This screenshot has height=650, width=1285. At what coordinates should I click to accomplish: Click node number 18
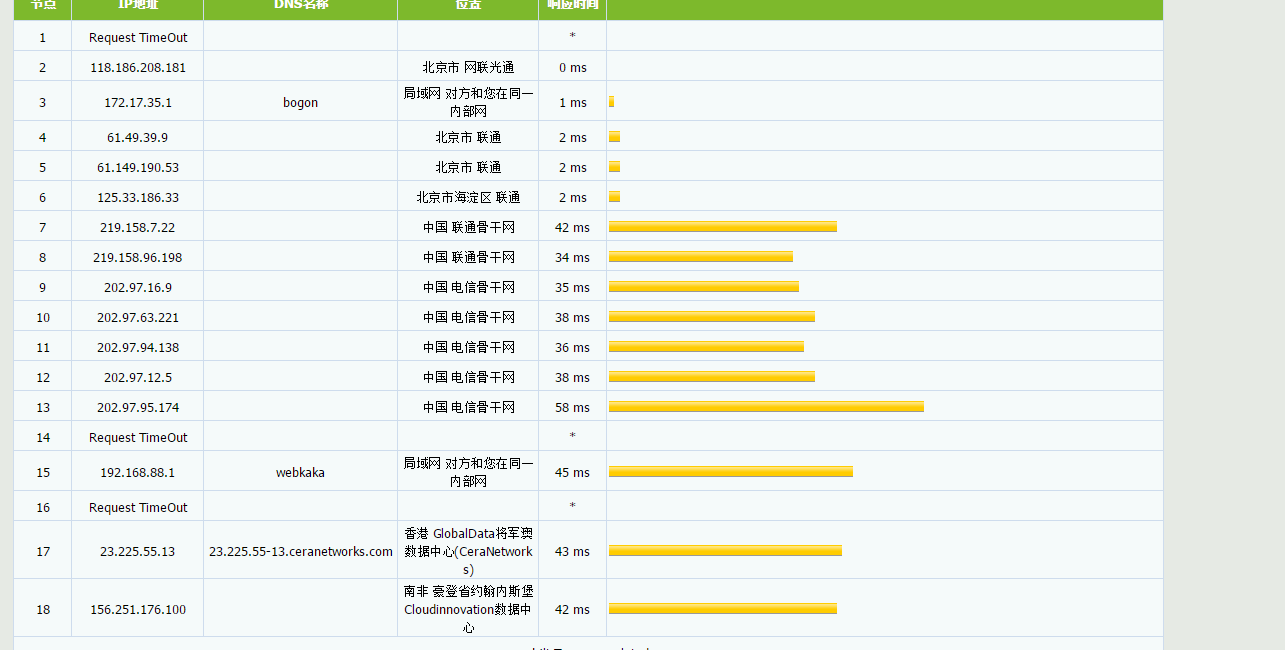click(42, 609)
